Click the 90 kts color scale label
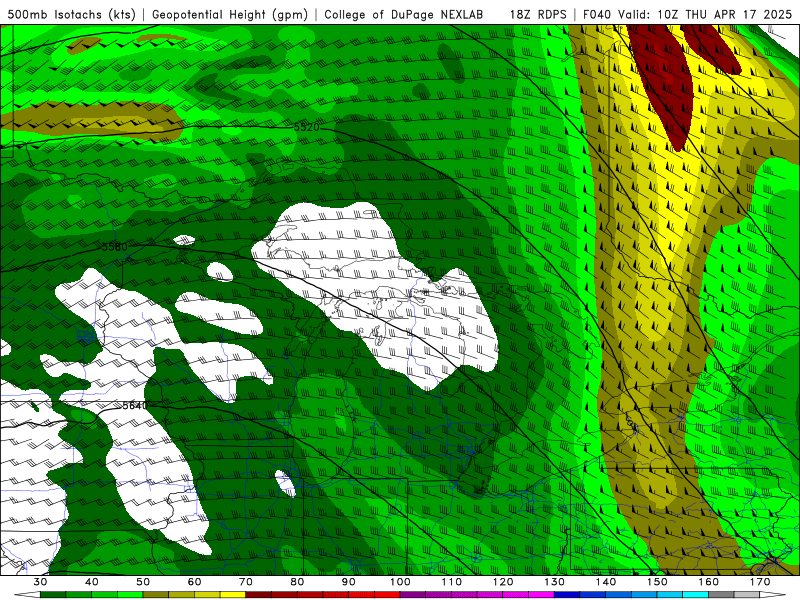The height and width of the screenshot is (600, 800). 349,582
